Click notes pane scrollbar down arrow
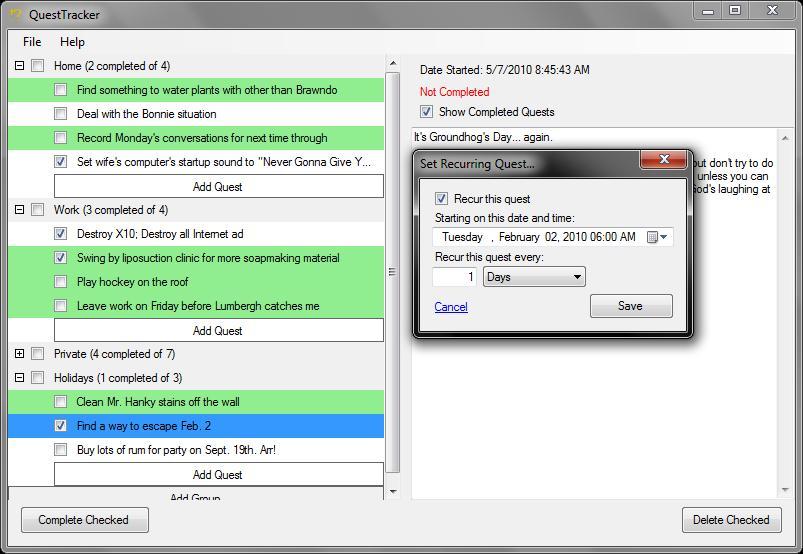The image size is (803, 554). click(785, 490)
